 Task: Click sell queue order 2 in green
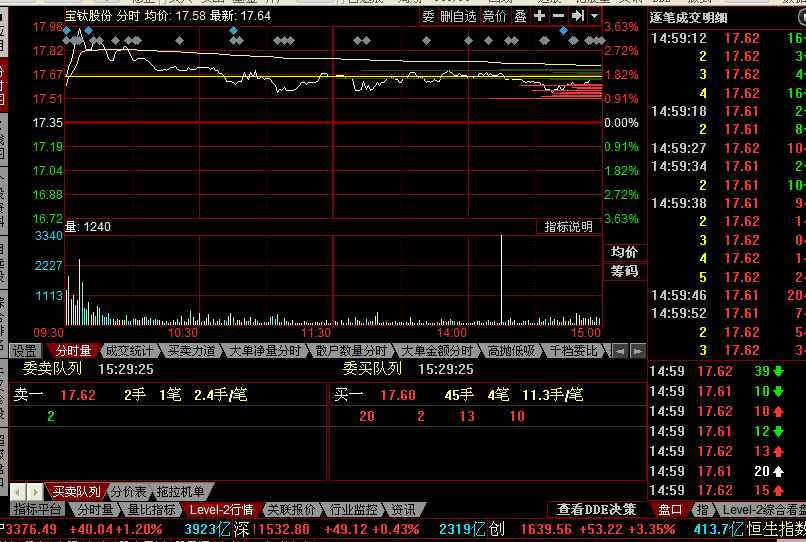(51, 416)
